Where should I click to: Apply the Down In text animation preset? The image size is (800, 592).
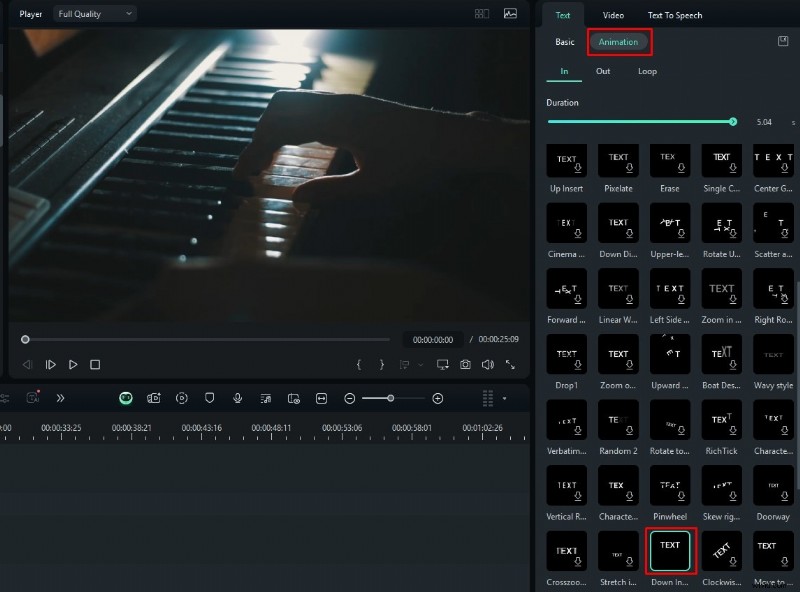[669, 550]
